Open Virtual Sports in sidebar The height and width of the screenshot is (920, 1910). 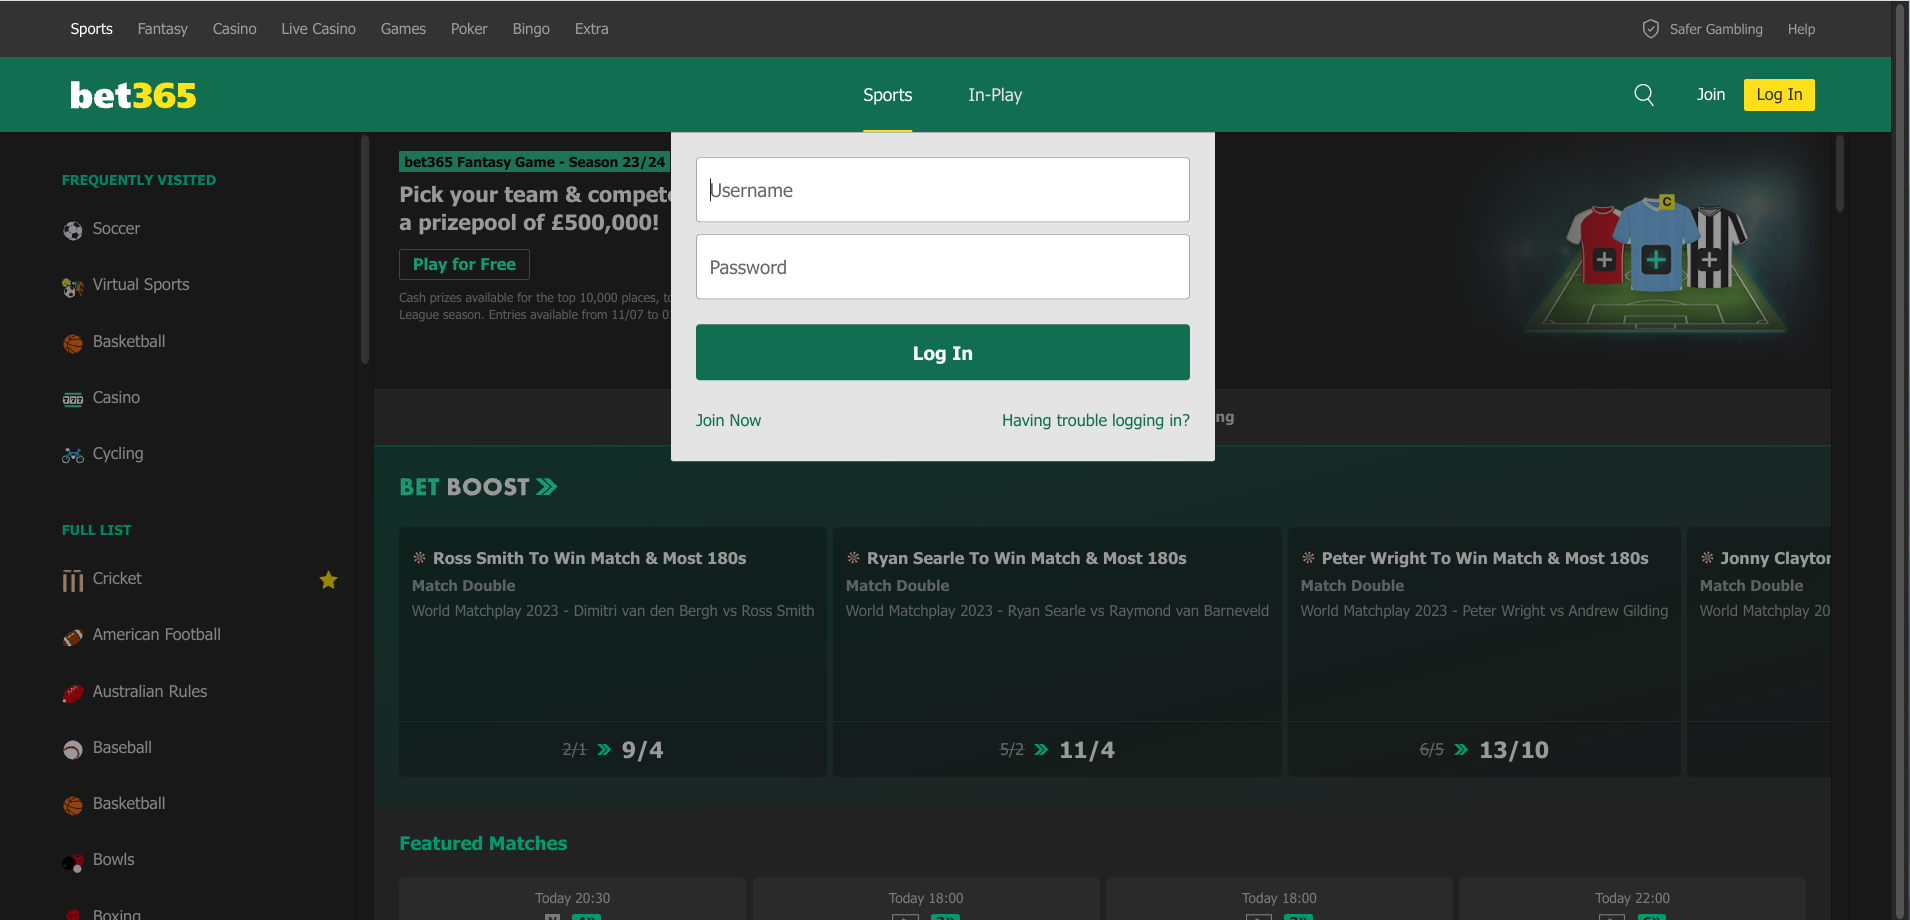[141, 285]
